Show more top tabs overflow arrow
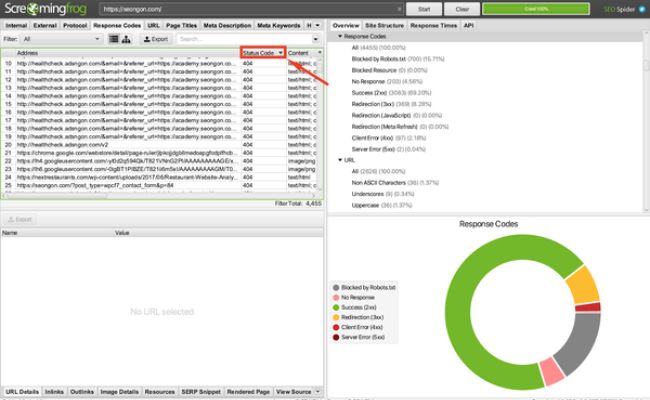Viewport: 650px width, 400px height. click(318, 24)
